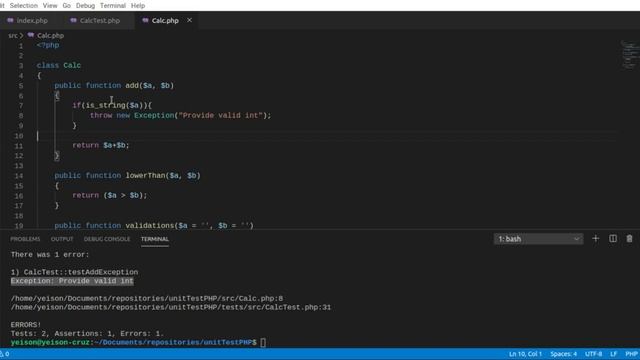This screenshot has height=360, width=640.
Task: Click the is_string($a) condition
Action: [x=114, y=105]
